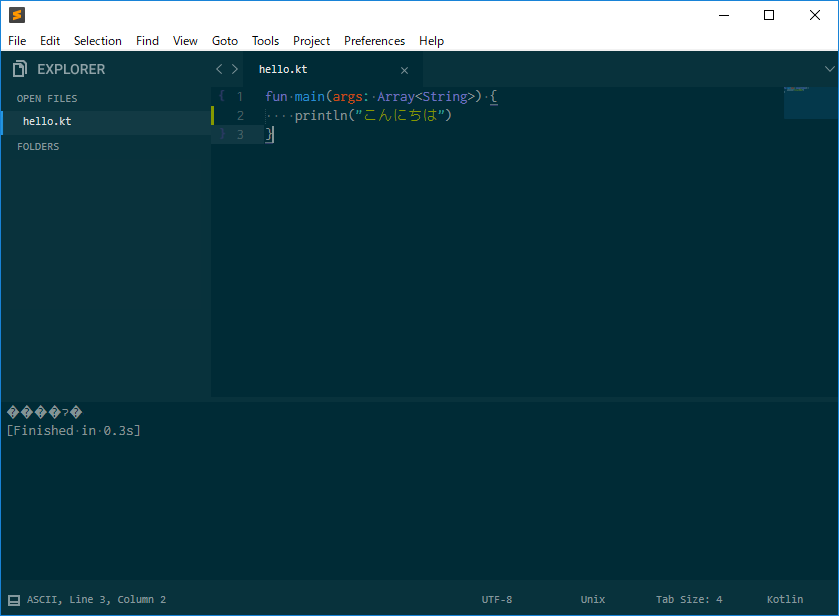The width and height of the screenshot is (839, 616).
Task: Click the Sublime Text application icon
Action: tap(17, 15)
